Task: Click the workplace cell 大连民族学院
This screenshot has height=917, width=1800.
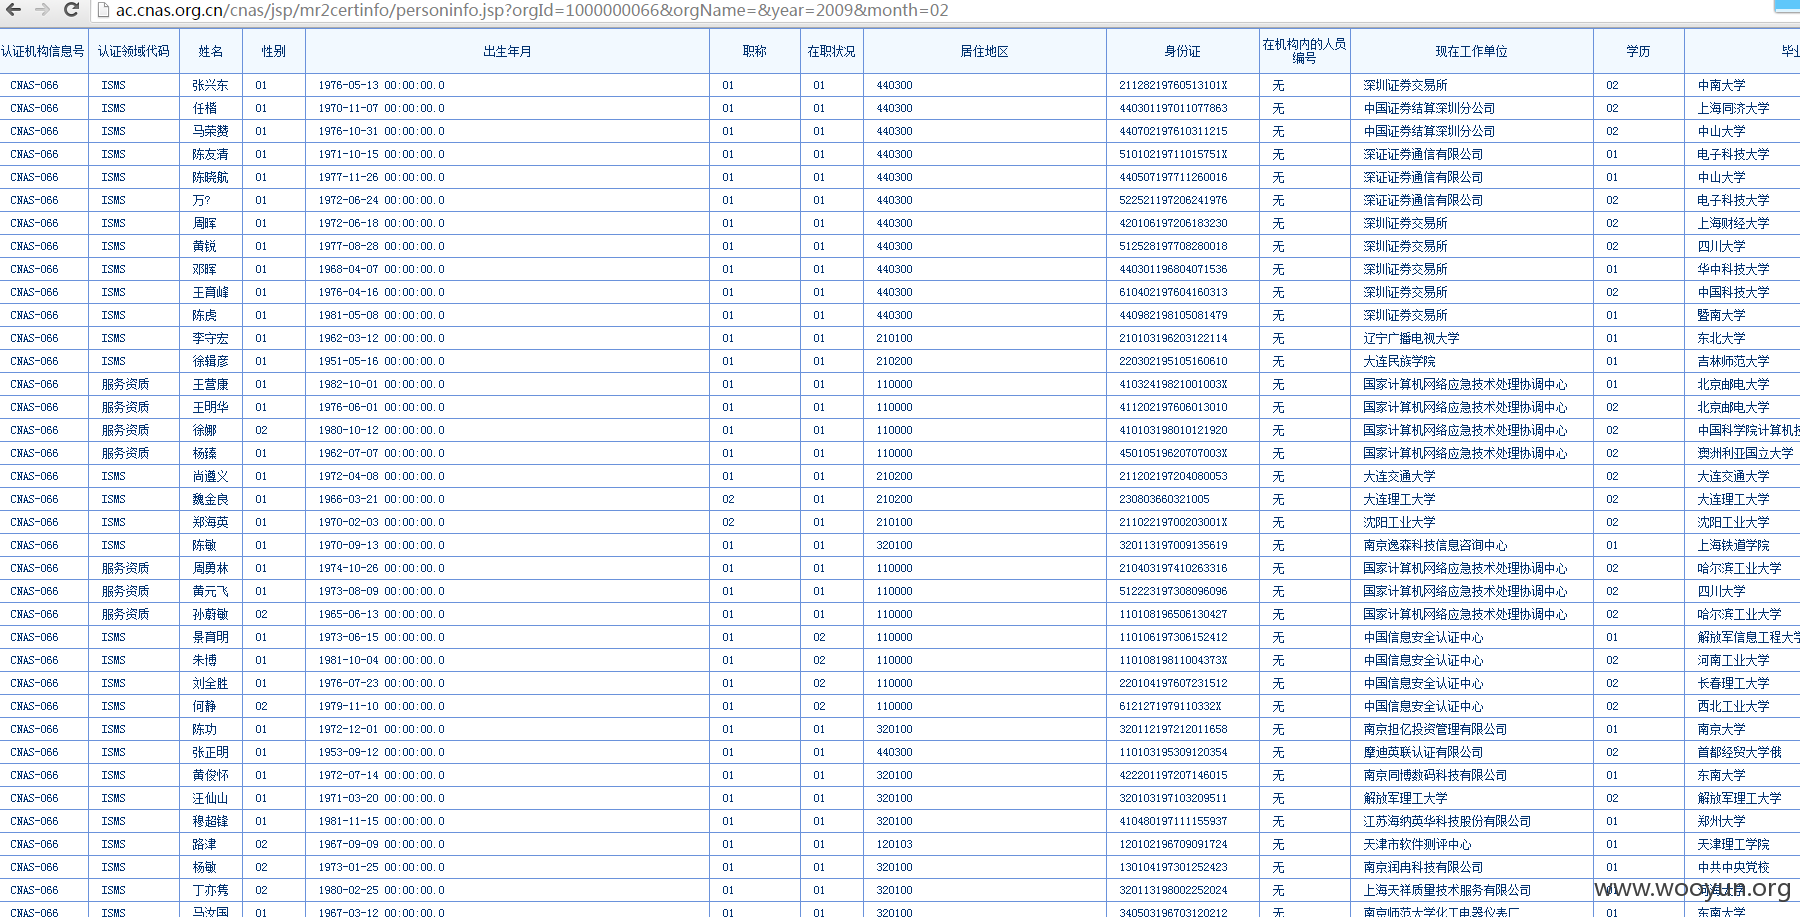Action: click(1399, 361)
